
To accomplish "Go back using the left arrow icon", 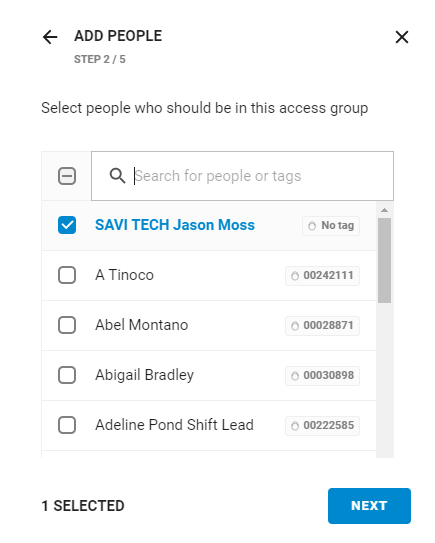I will coord(50,37).
